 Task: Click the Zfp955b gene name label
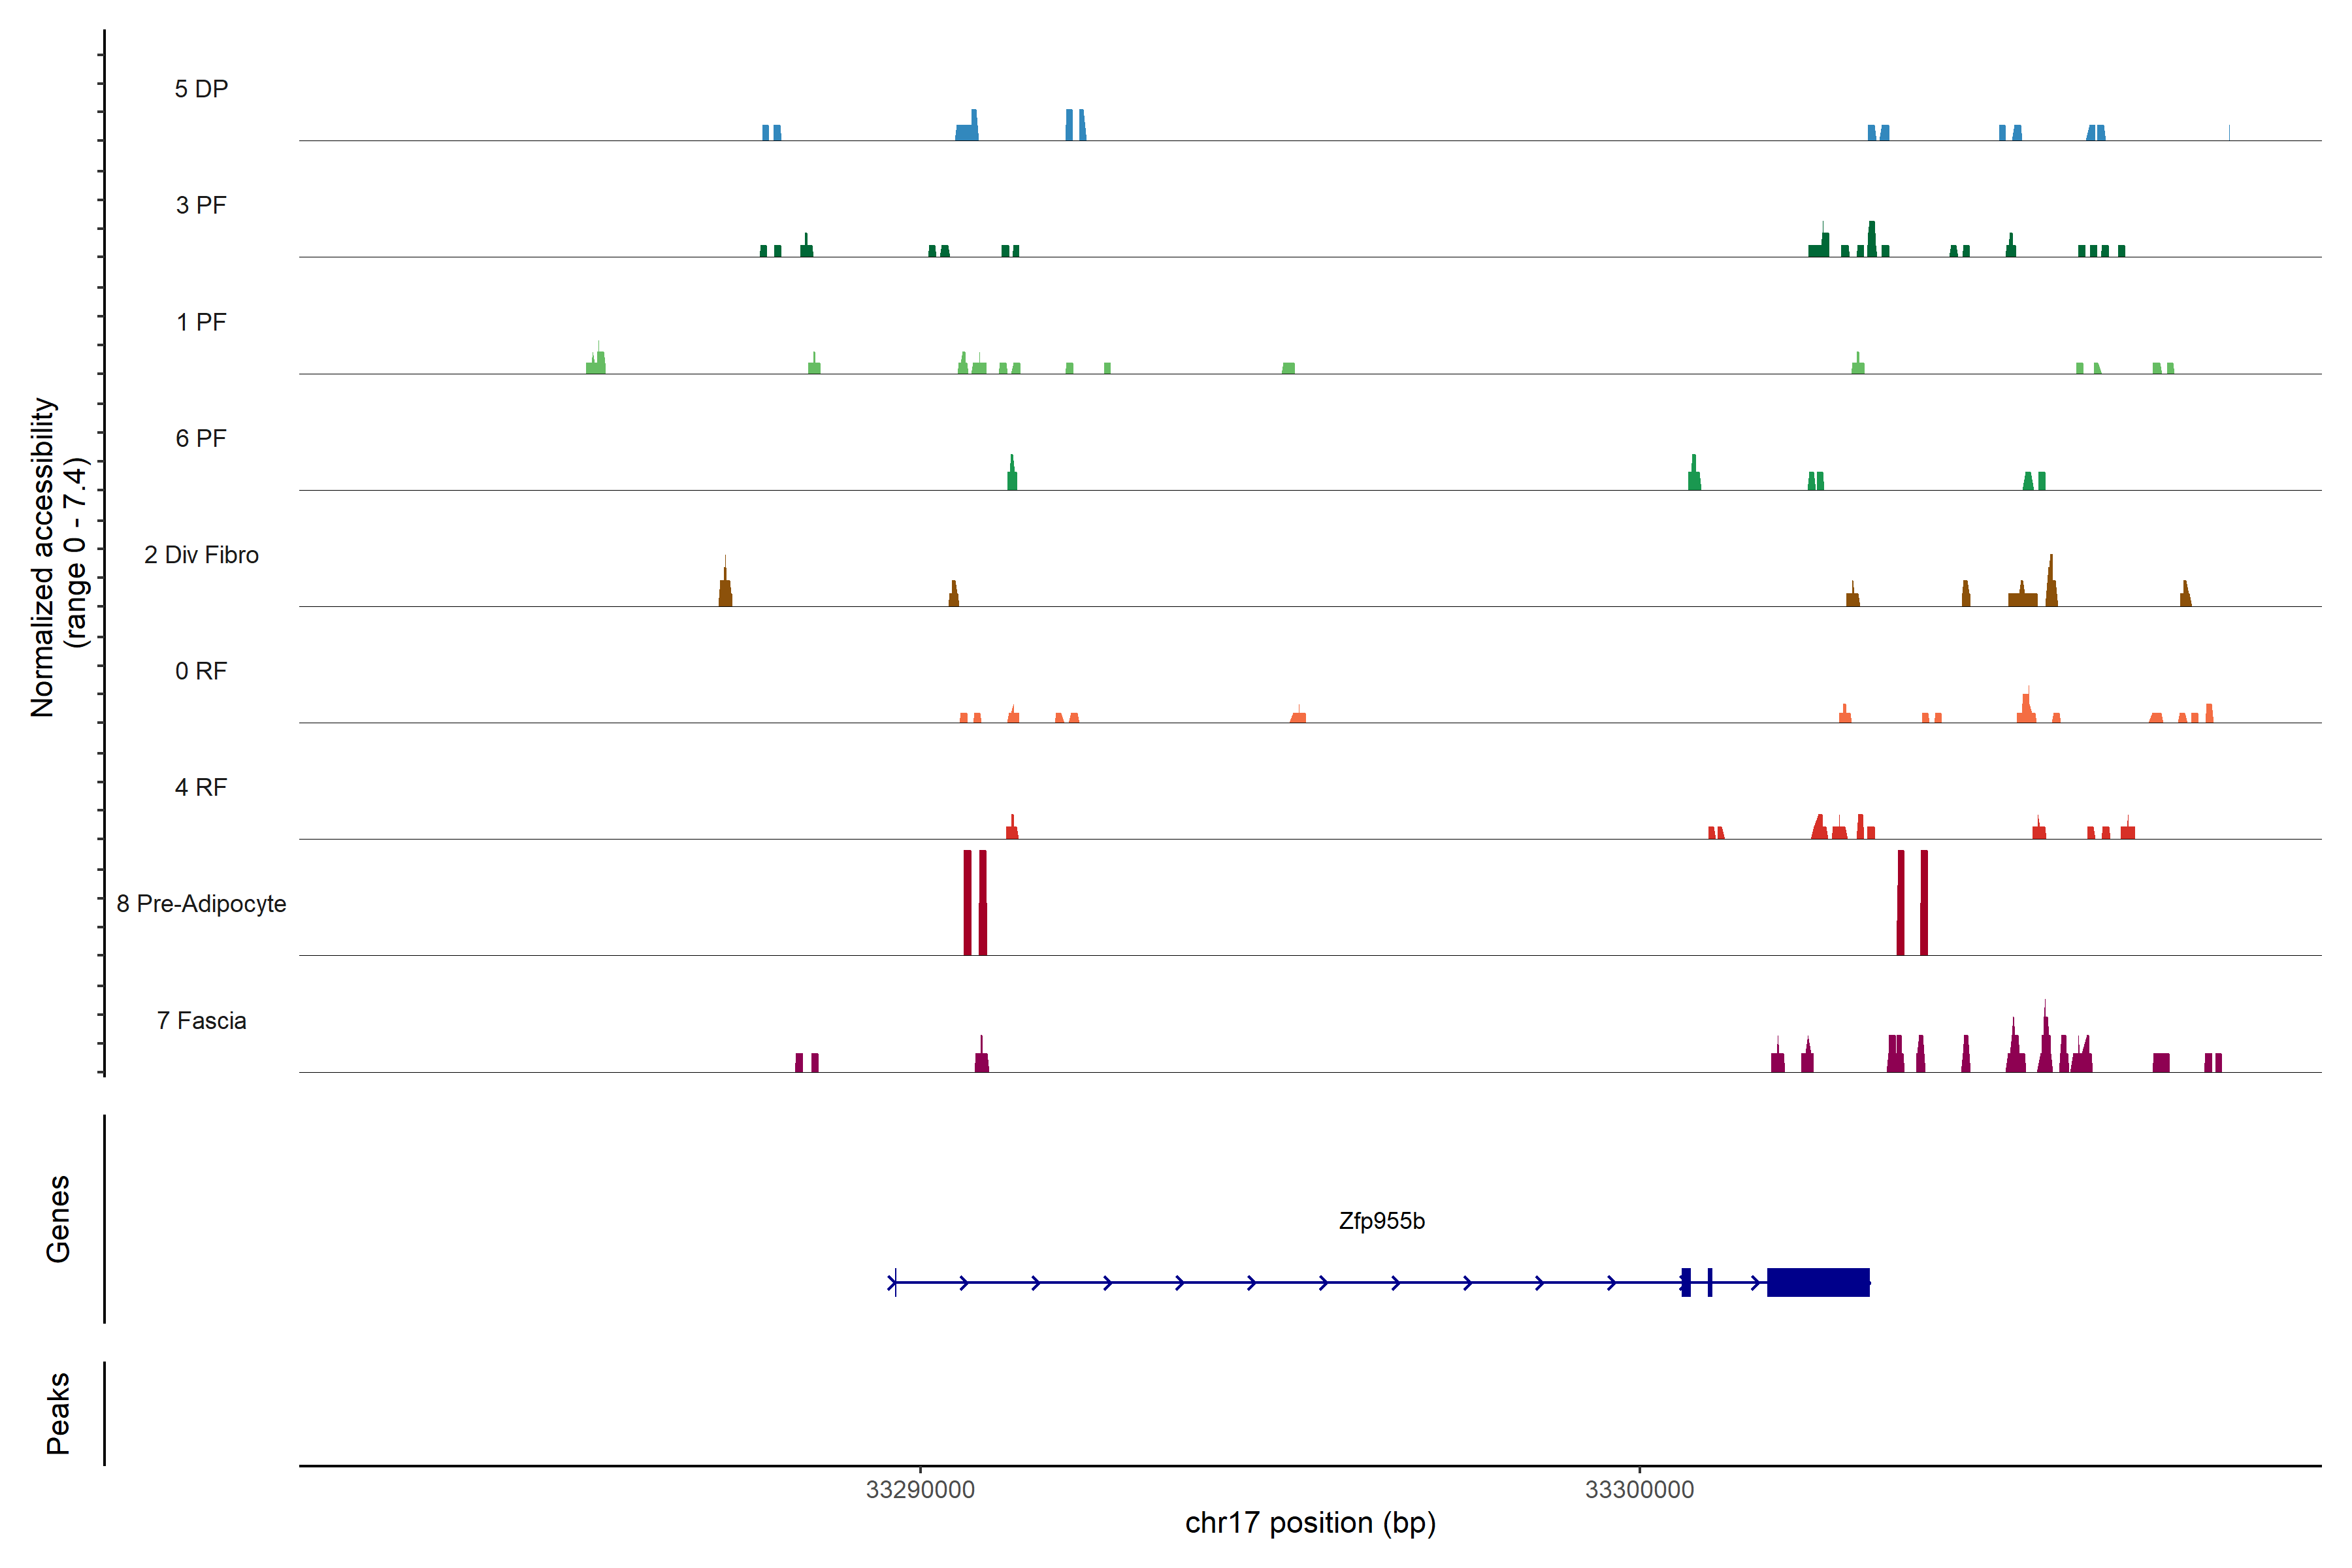click(x=1381, y=1221)
